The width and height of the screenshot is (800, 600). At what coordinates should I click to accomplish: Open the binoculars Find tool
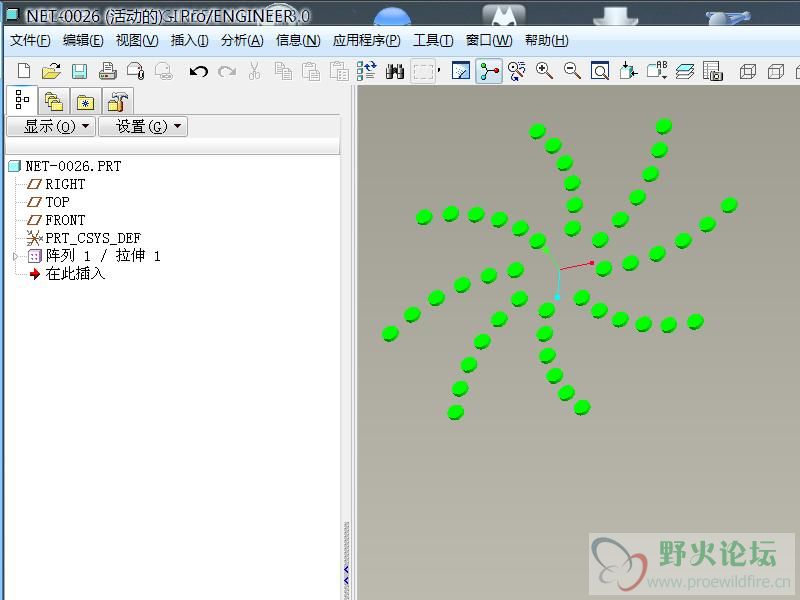(x=394, y=71)
